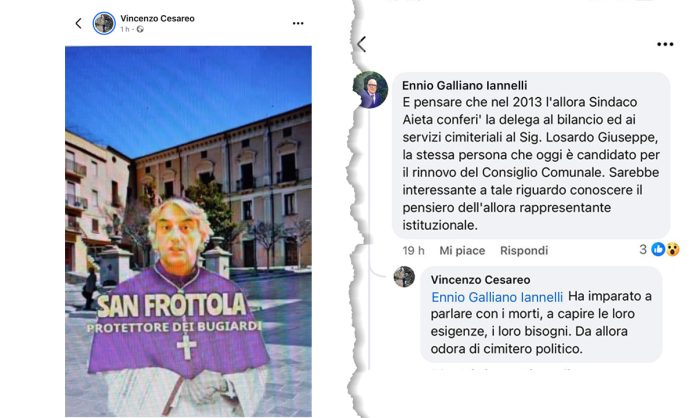
Task: Show the 3 reactions count
Action: (643, 249)
